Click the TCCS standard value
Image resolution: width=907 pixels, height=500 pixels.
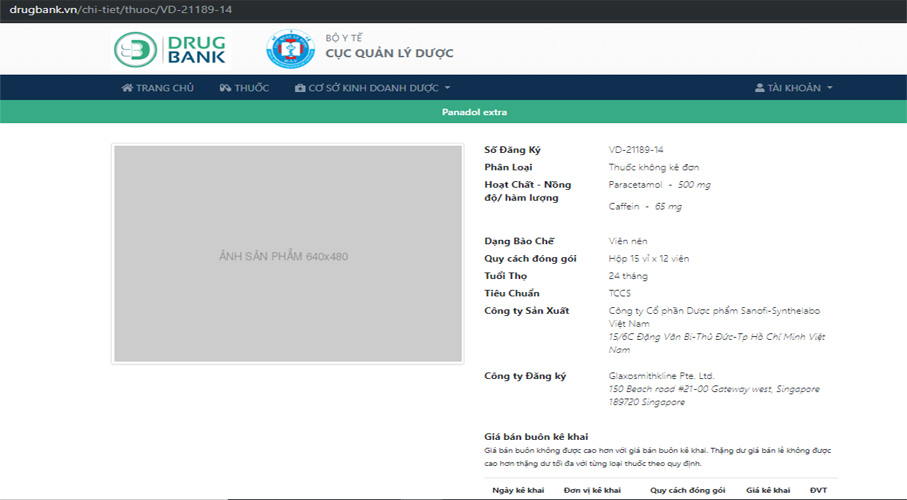(620, 293)
